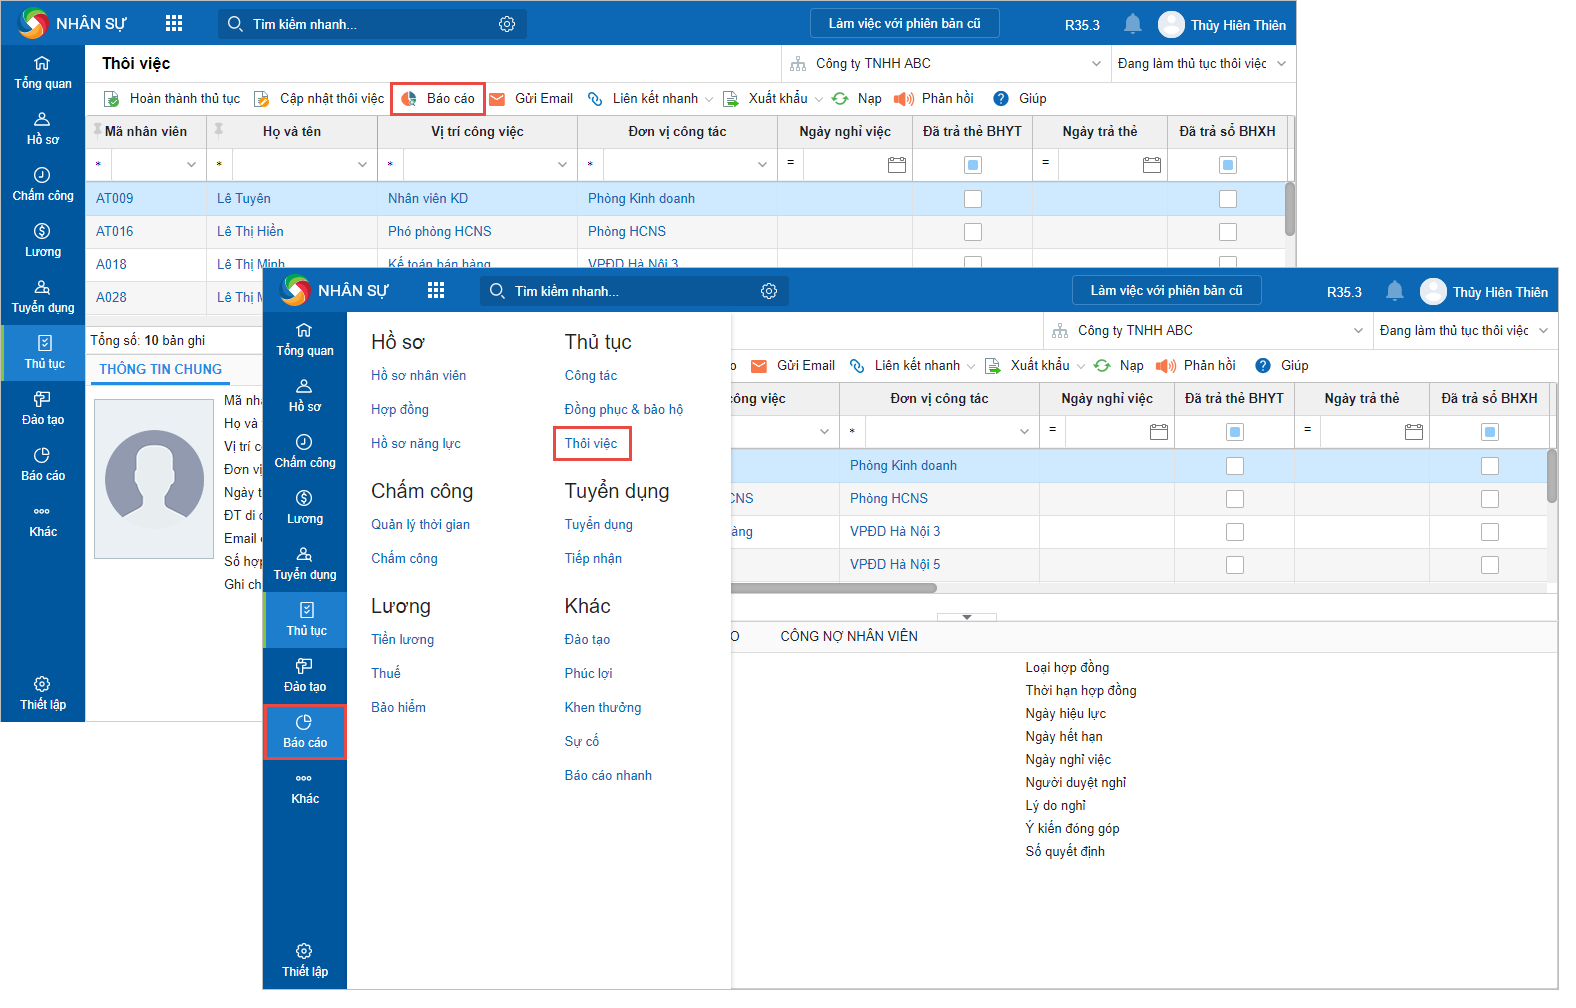Open Thiết lập gear below the open menu panel
The width and height of the screenshot is (1576, 1008).
pyautogui.click(x=305, y=959)
